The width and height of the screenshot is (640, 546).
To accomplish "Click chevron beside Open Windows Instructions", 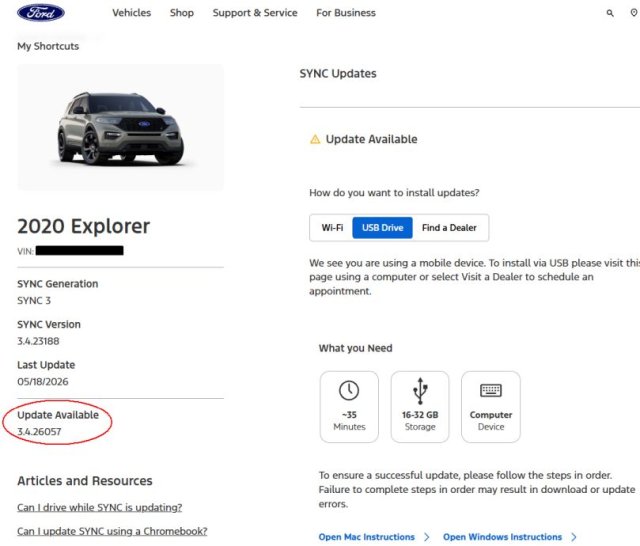I will [x=573, y=537].
